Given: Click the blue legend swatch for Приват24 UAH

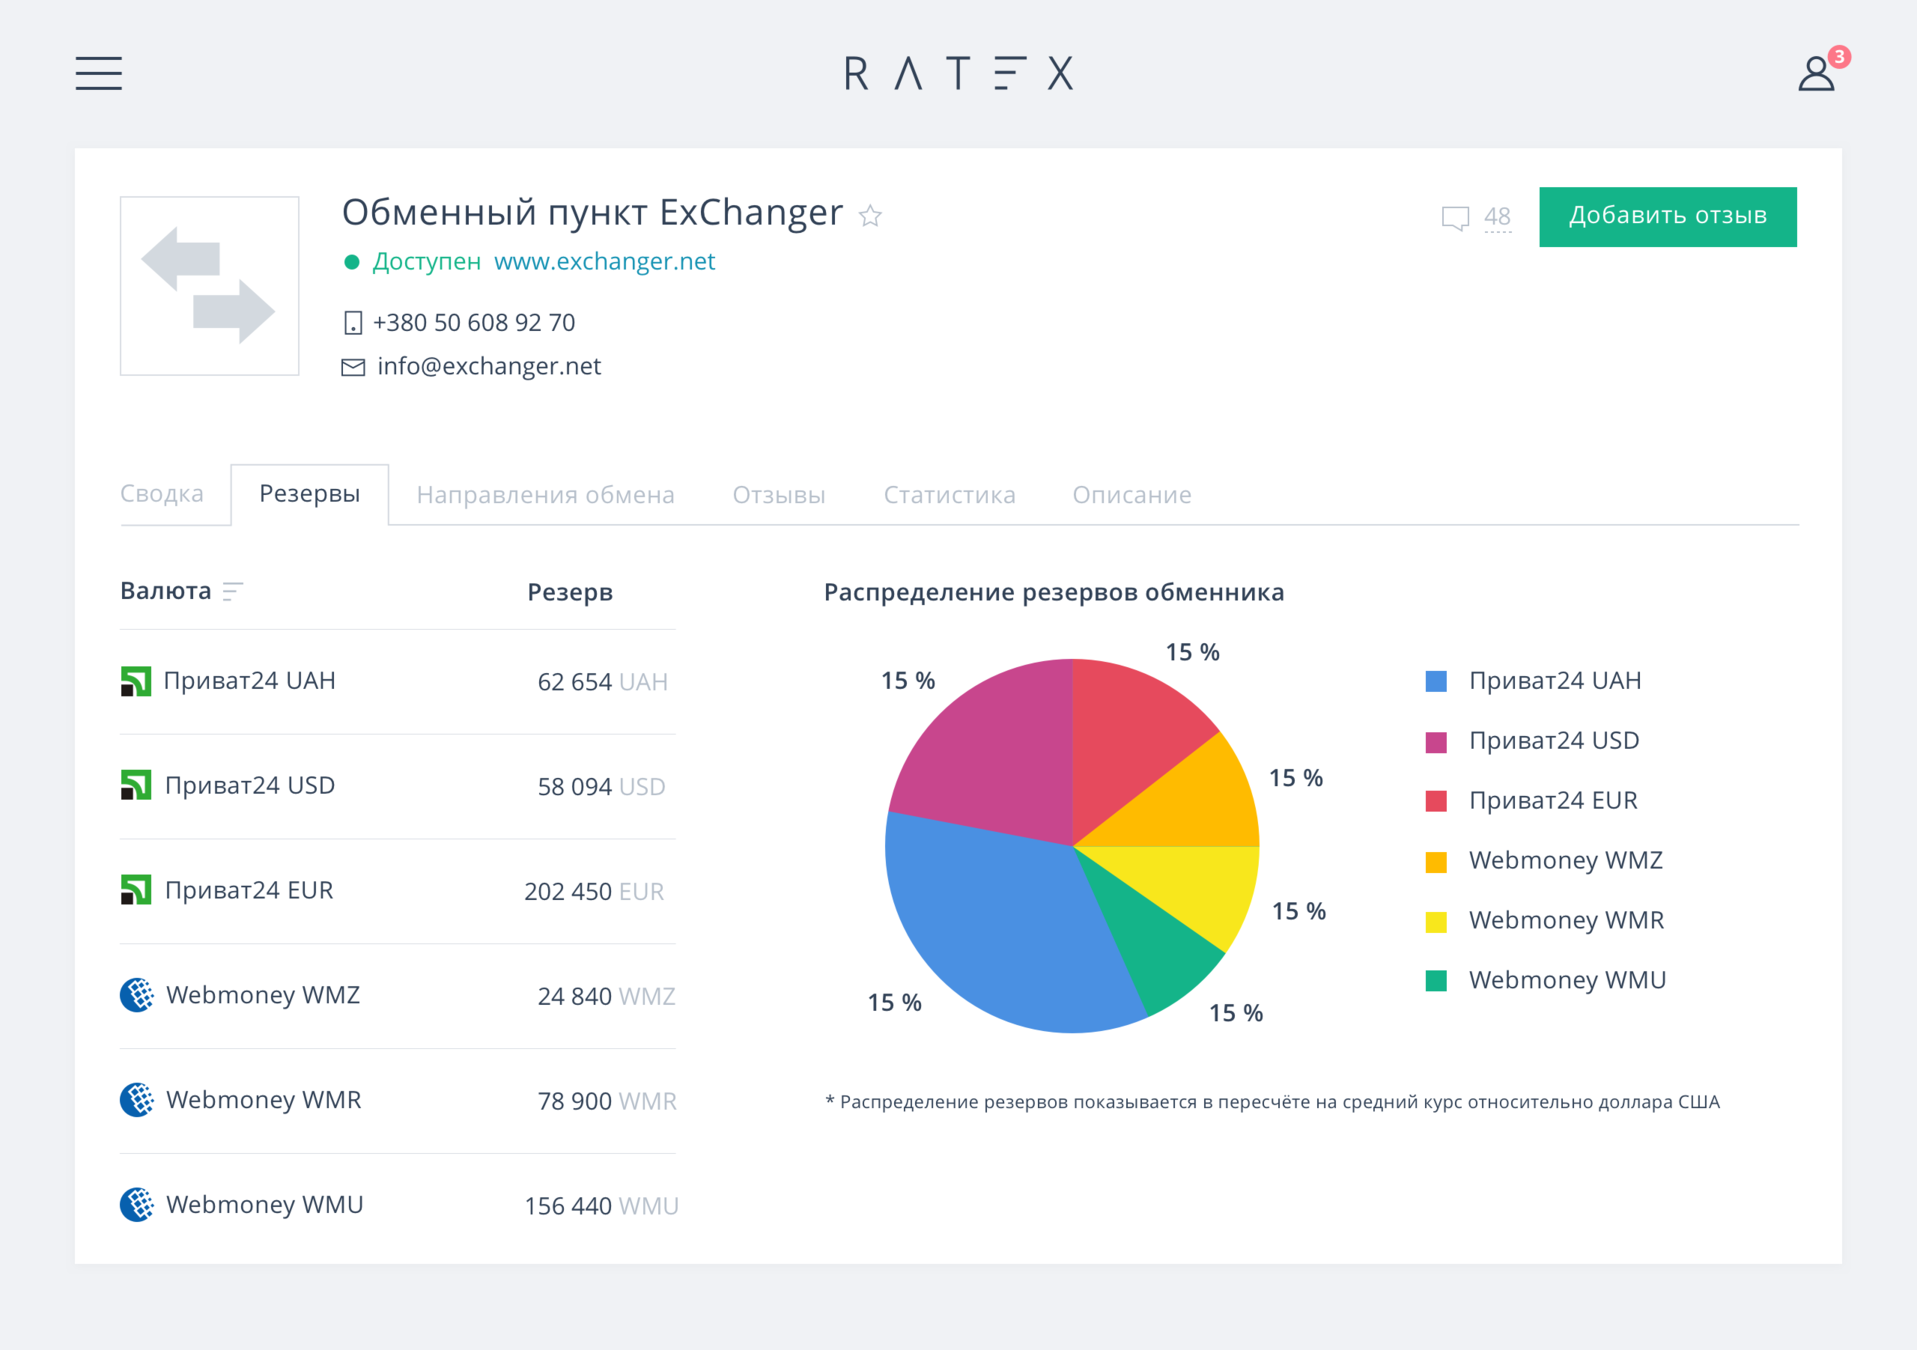Looking at the screenshot, I should pyautogui.click(x=1436, y=682).
